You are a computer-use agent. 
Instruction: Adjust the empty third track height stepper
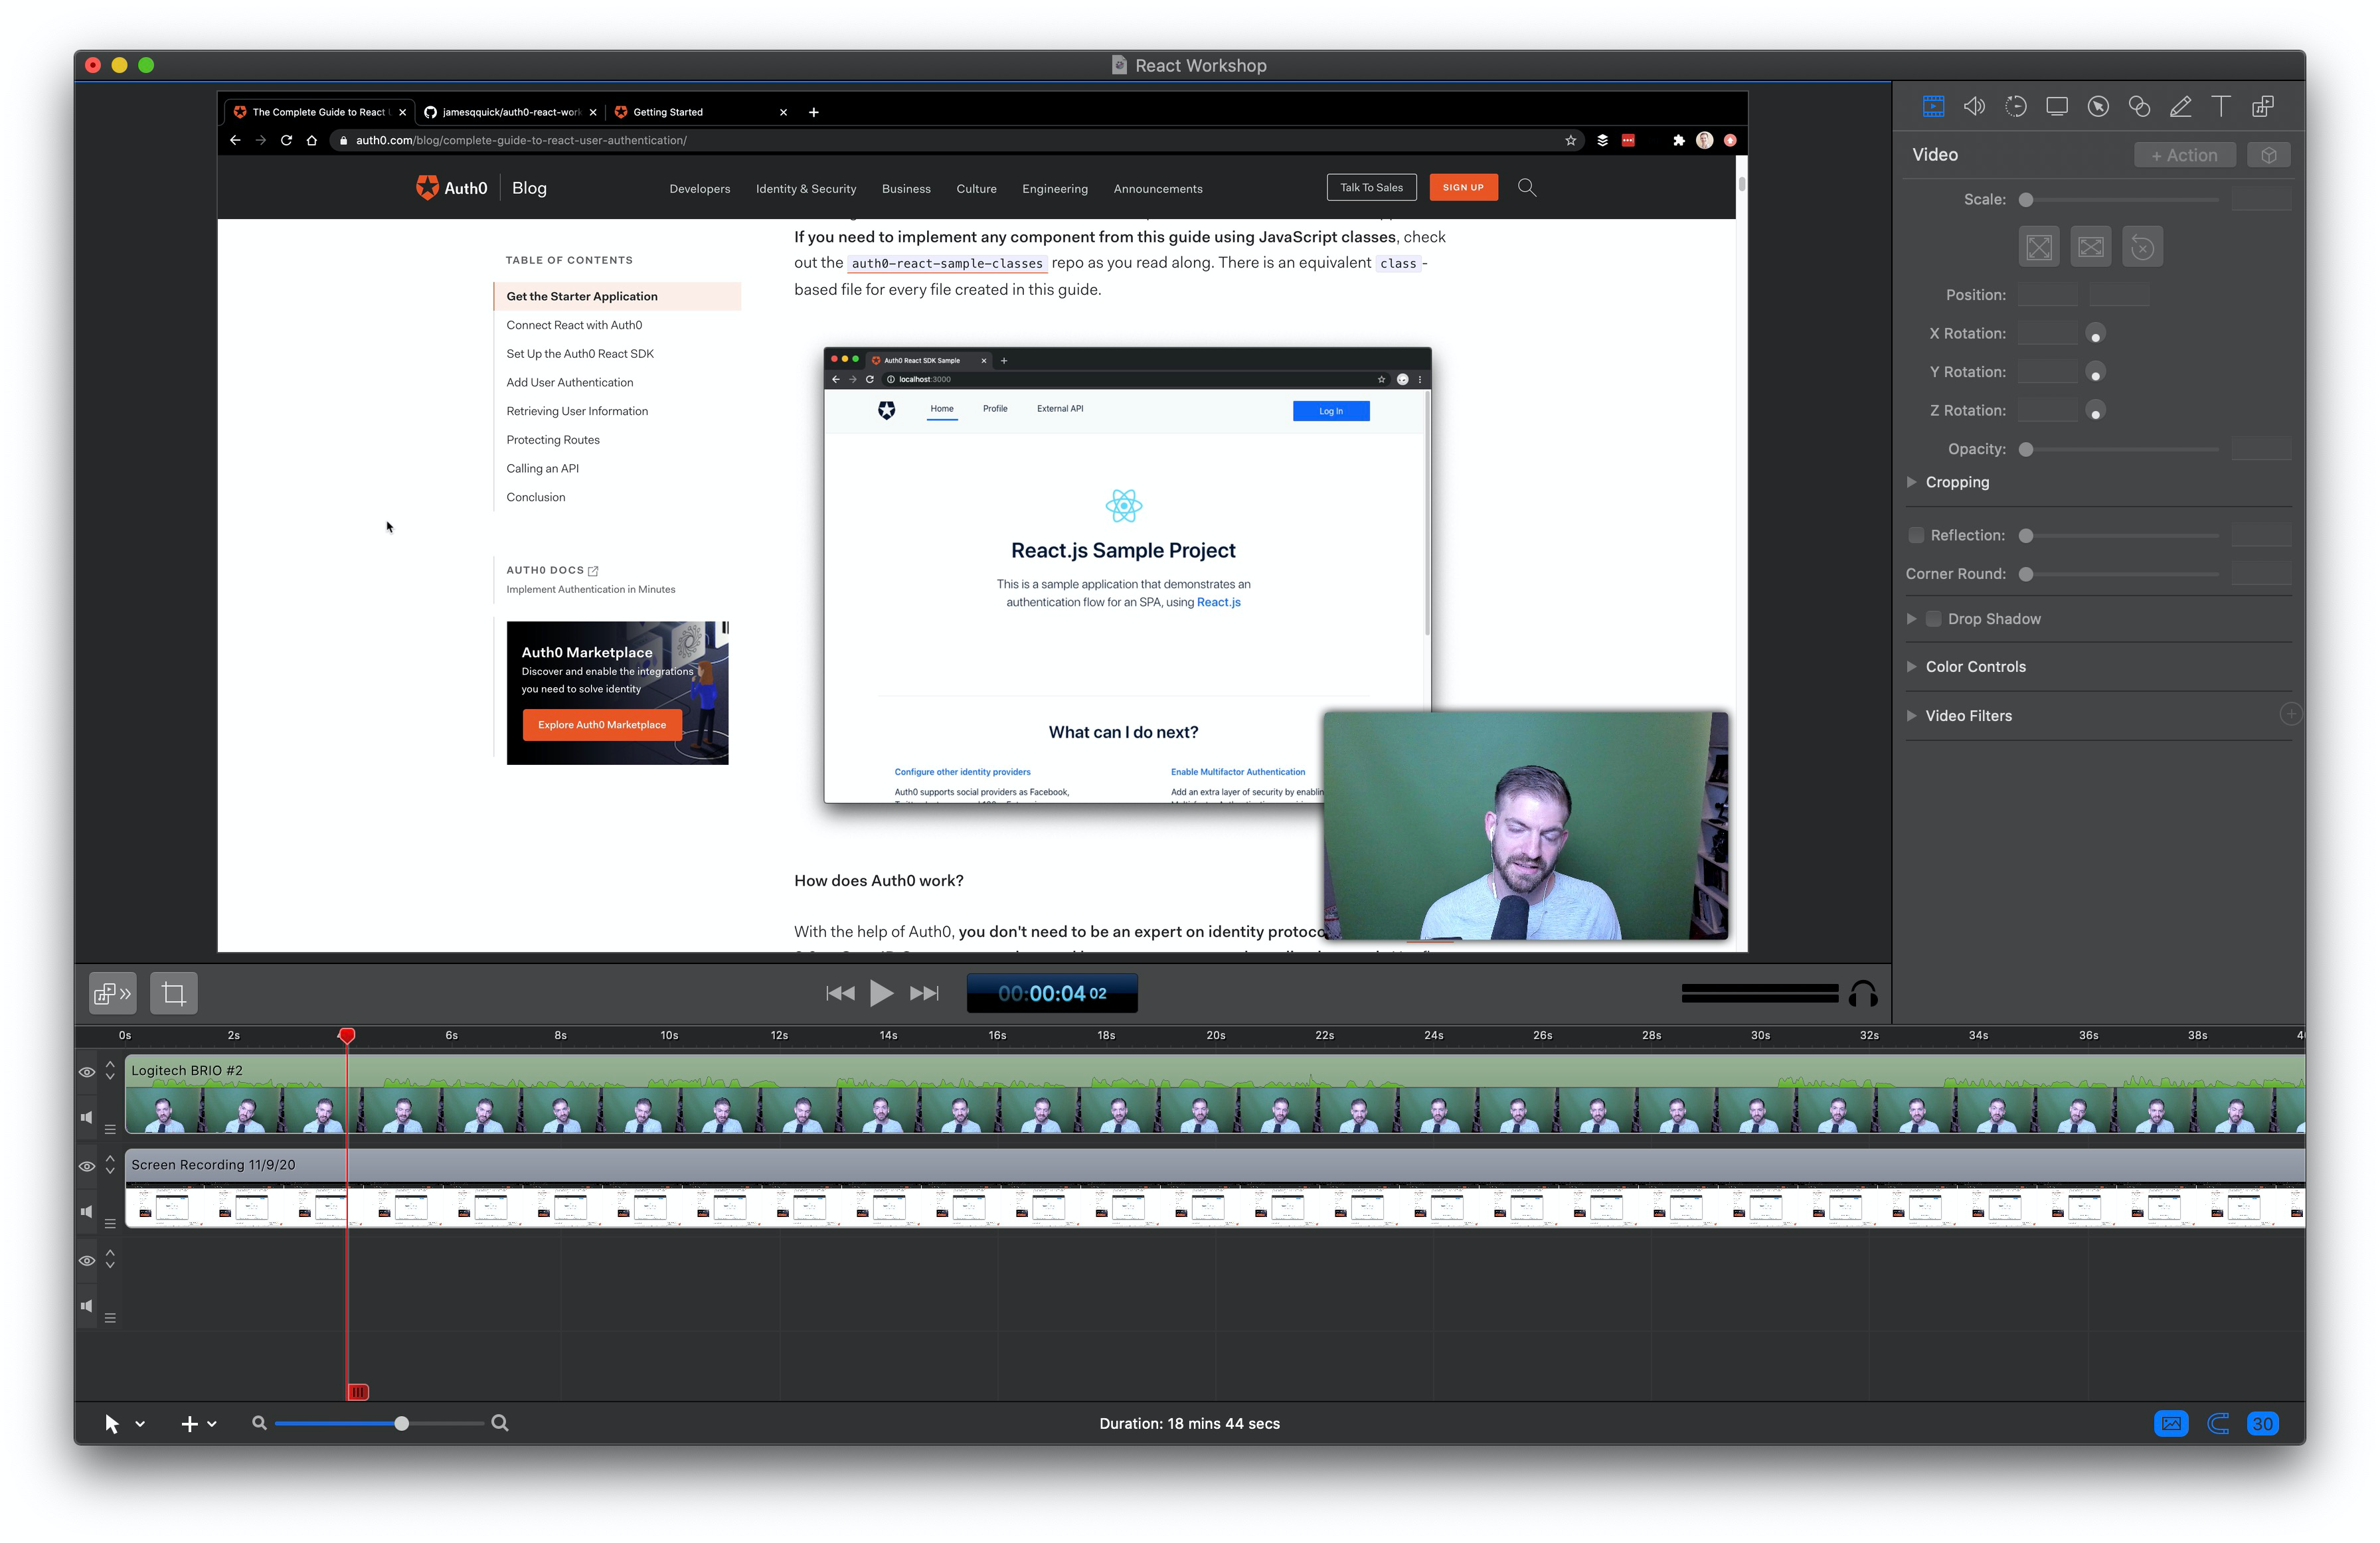(x=110, y=1258)
